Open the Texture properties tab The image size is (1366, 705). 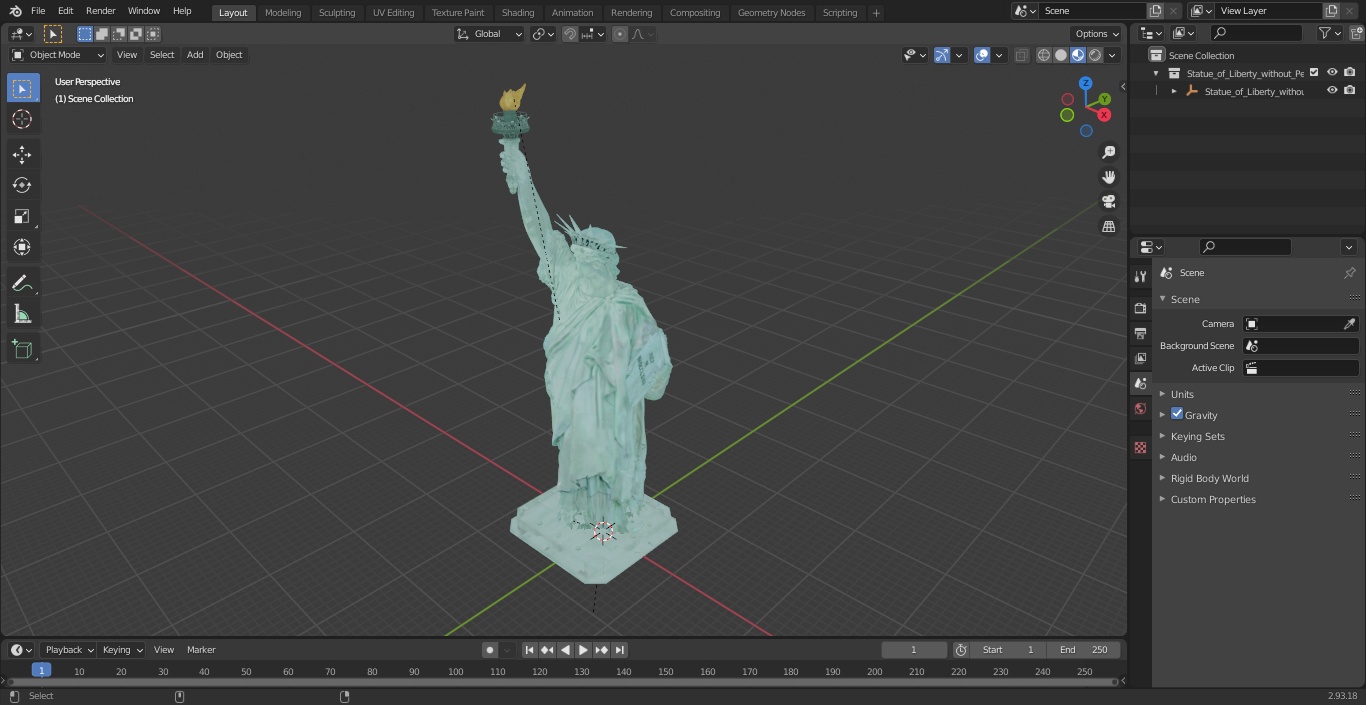pos(1140,447)
